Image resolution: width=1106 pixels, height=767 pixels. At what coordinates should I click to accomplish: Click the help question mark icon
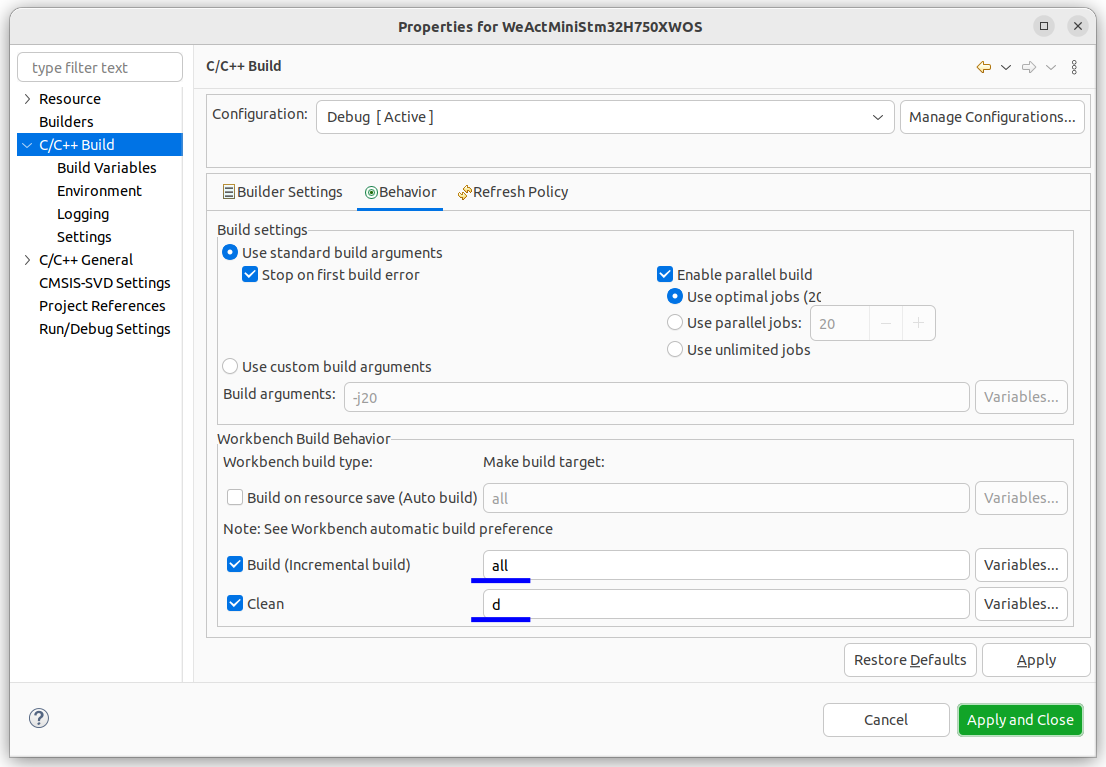39,718
